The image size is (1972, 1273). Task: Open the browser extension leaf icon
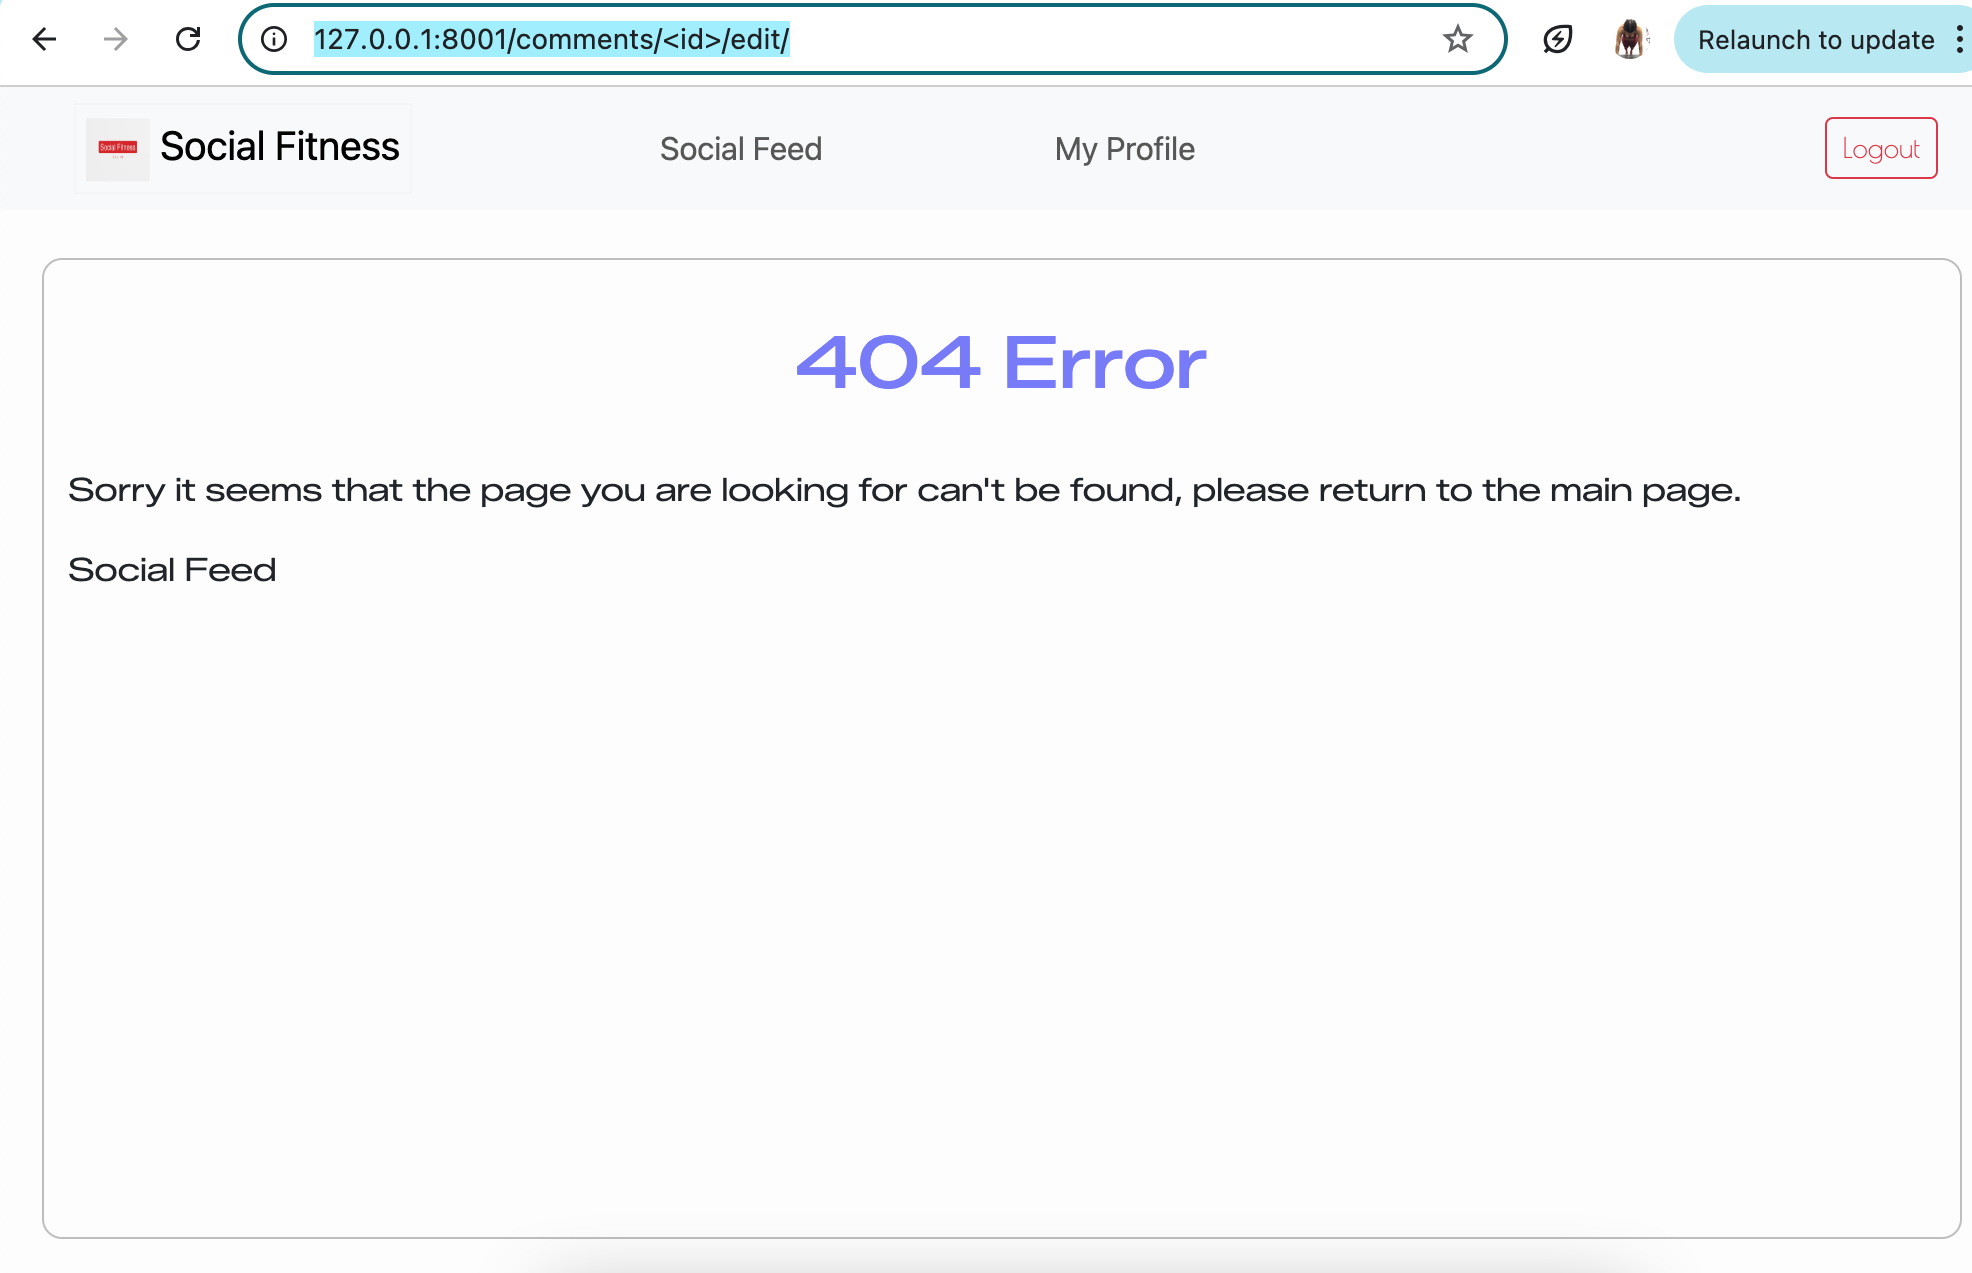pyautogui.click(x=1558, y=39)
